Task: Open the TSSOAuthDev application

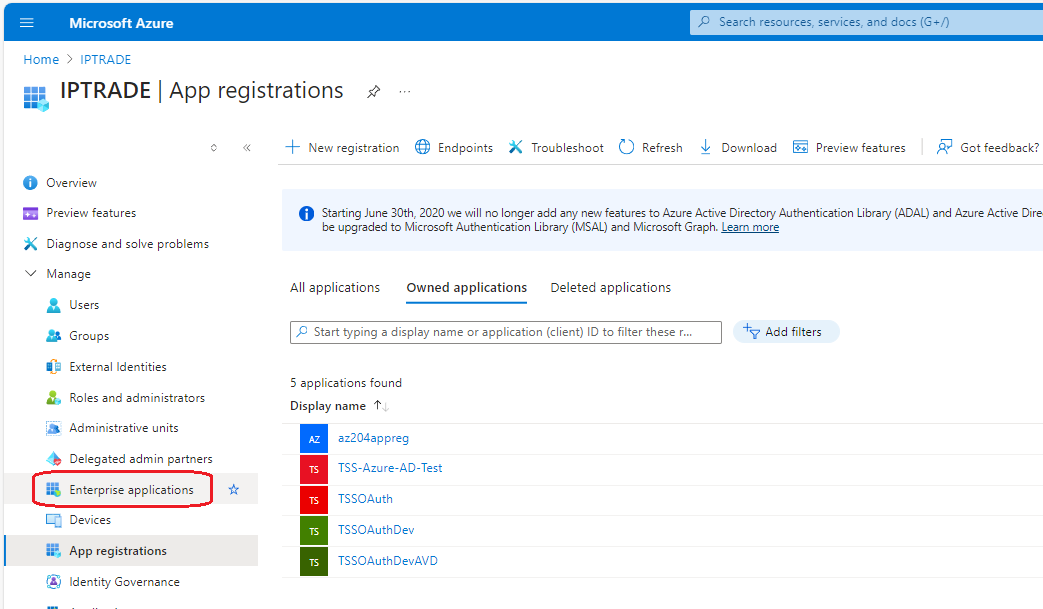Action: 376,530
